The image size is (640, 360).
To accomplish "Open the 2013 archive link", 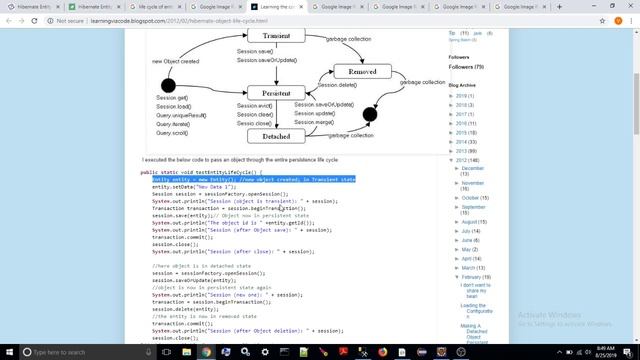I will (x=461, y=151).
